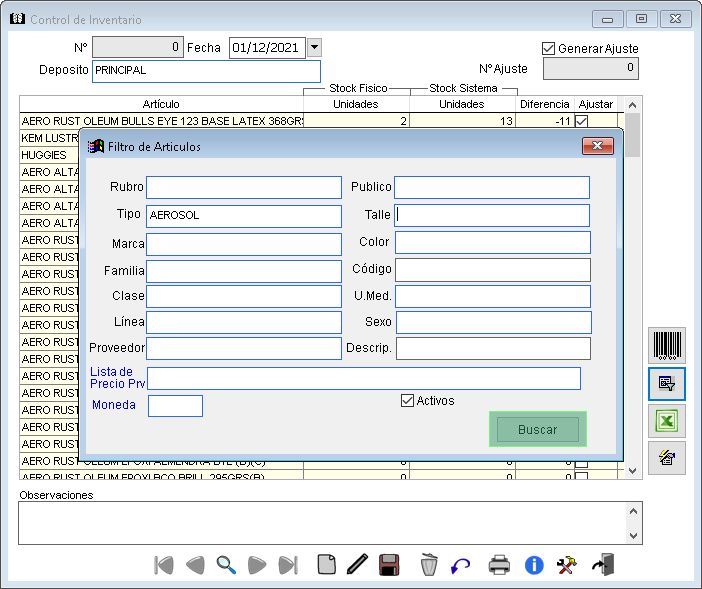The image size is (702, 589).
Task: Open the magnifier search icon
Action: pyautogui.click(x=226, y=565)
